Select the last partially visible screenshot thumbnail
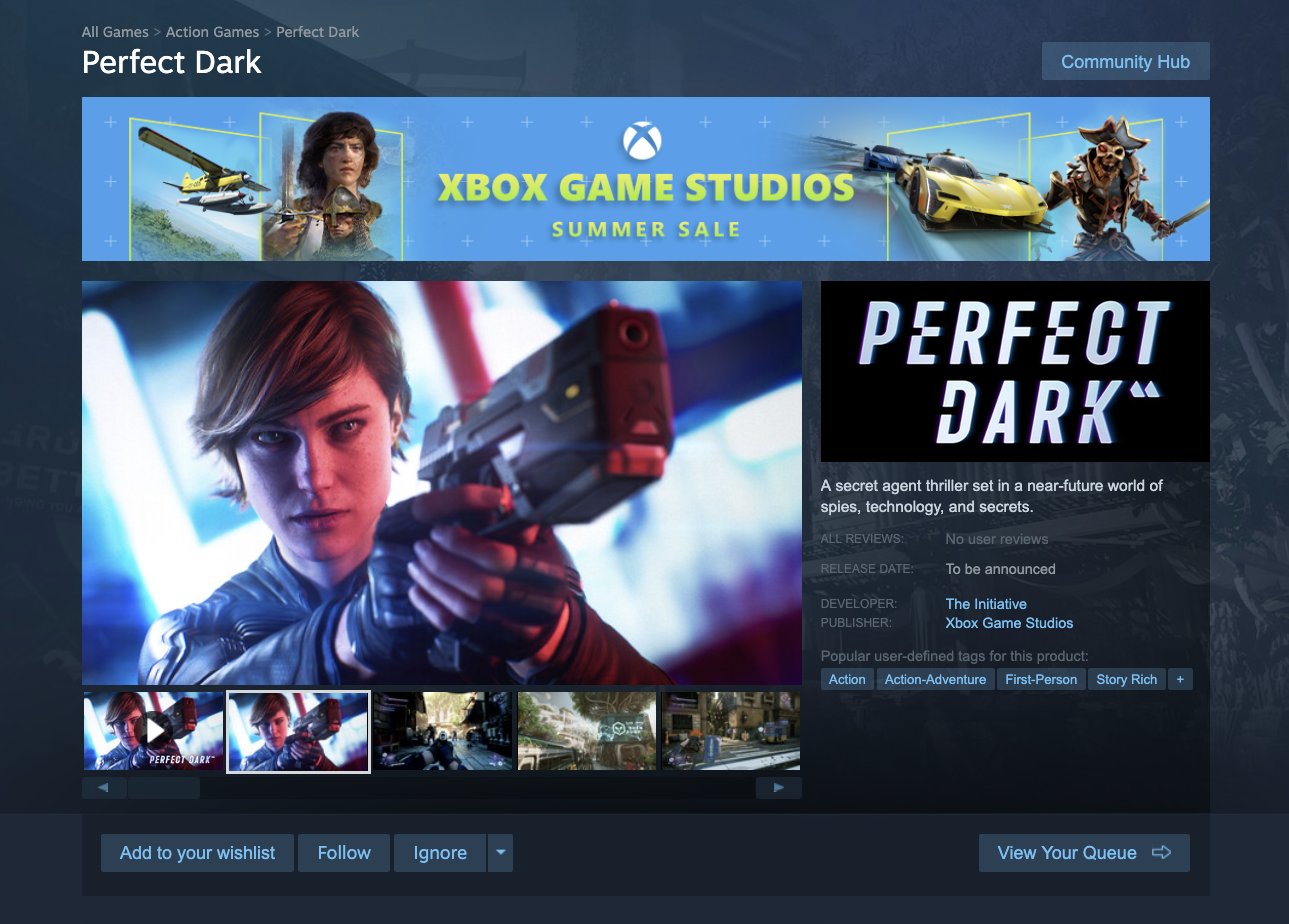Image resolution: width=1289 pixels, height=924 pixels. 731,731
